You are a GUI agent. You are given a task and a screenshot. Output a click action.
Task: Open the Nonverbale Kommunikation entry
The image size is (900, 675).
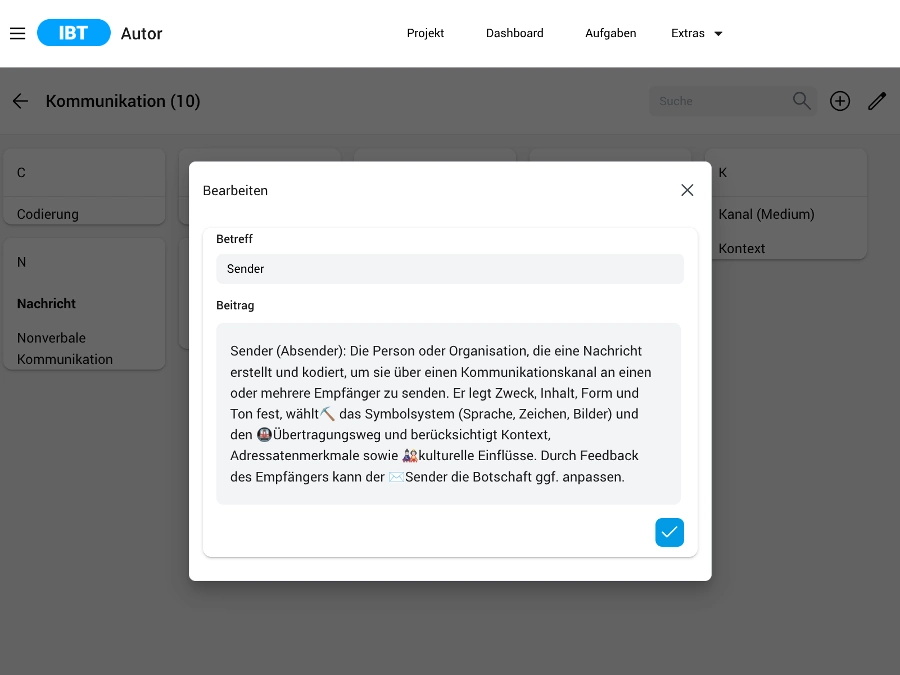click(65, 348)
